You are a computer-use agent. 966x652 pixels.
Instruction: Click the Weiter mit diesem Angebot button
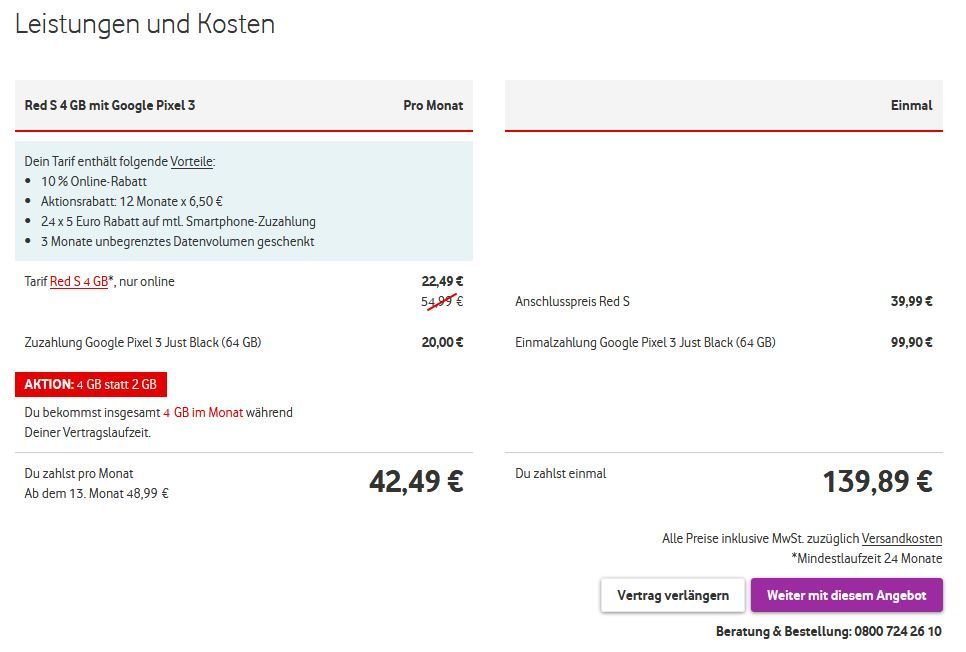tap(846, 595)
